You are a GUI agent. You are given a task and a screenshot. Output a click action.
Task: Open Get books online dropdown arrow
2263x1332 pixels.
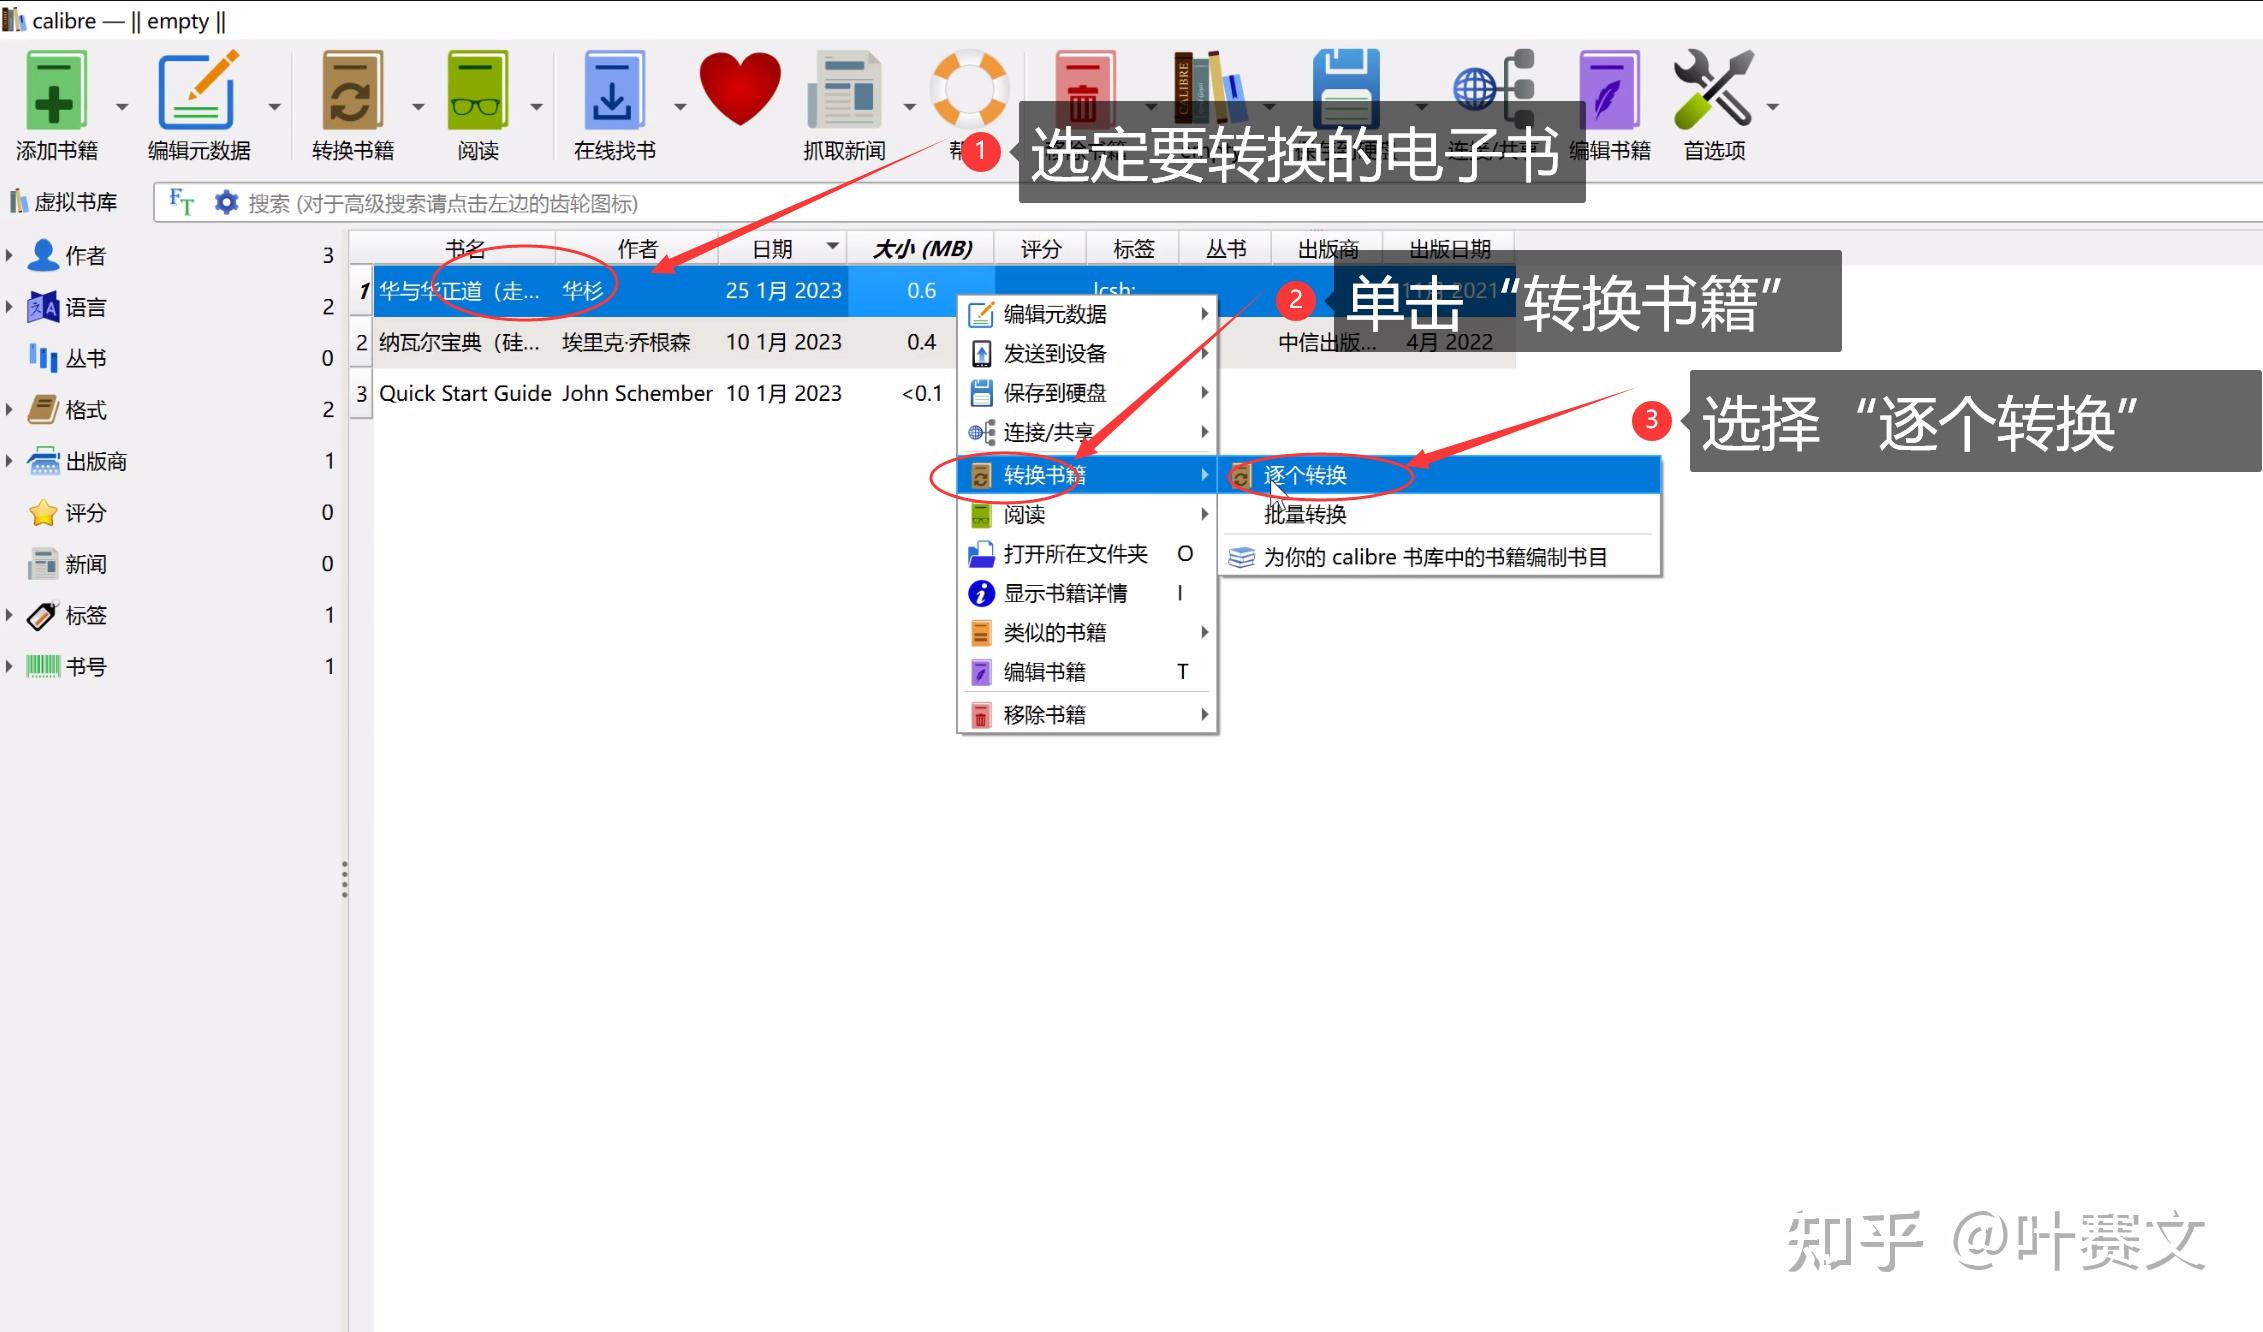pos(680,106)
